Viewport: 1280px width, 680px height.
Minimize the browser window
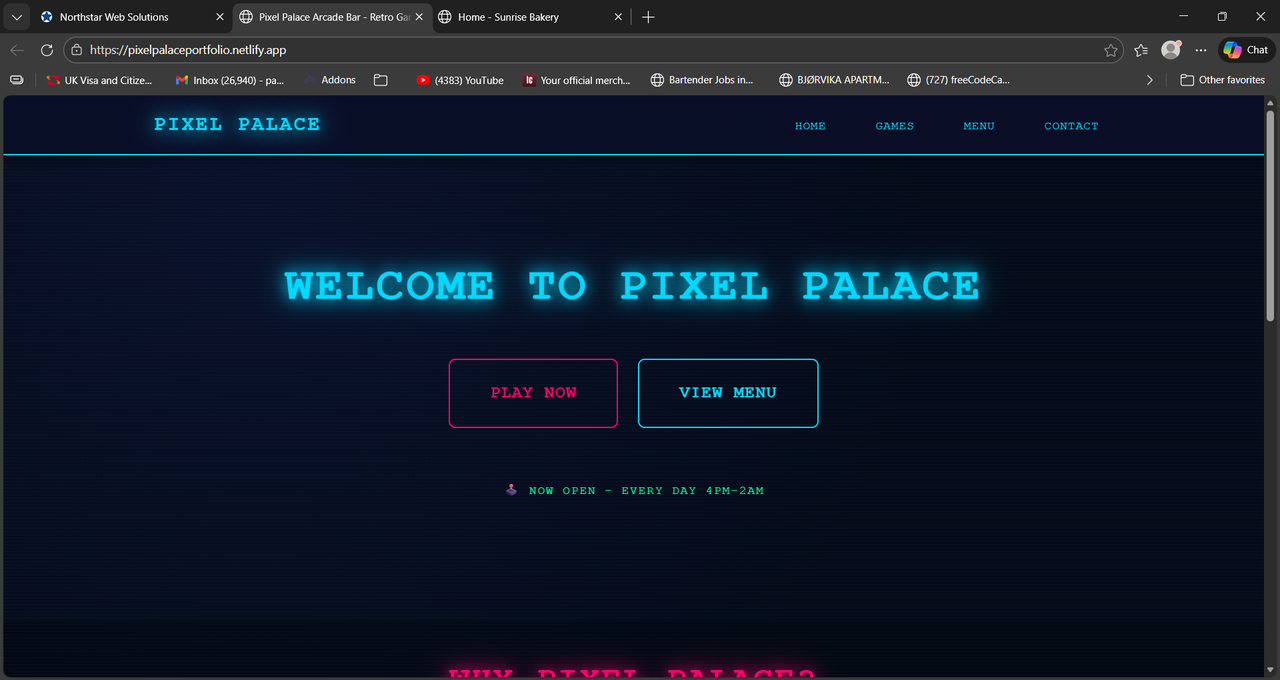(x=1184, y=17)
